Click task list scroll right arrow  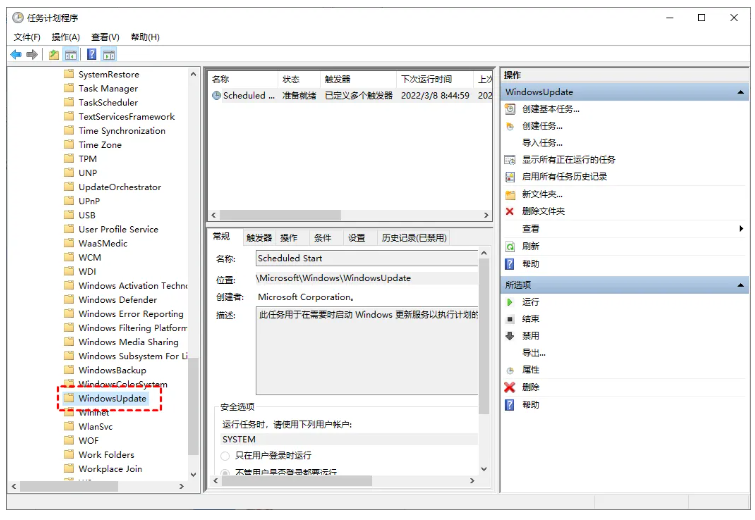486,215
